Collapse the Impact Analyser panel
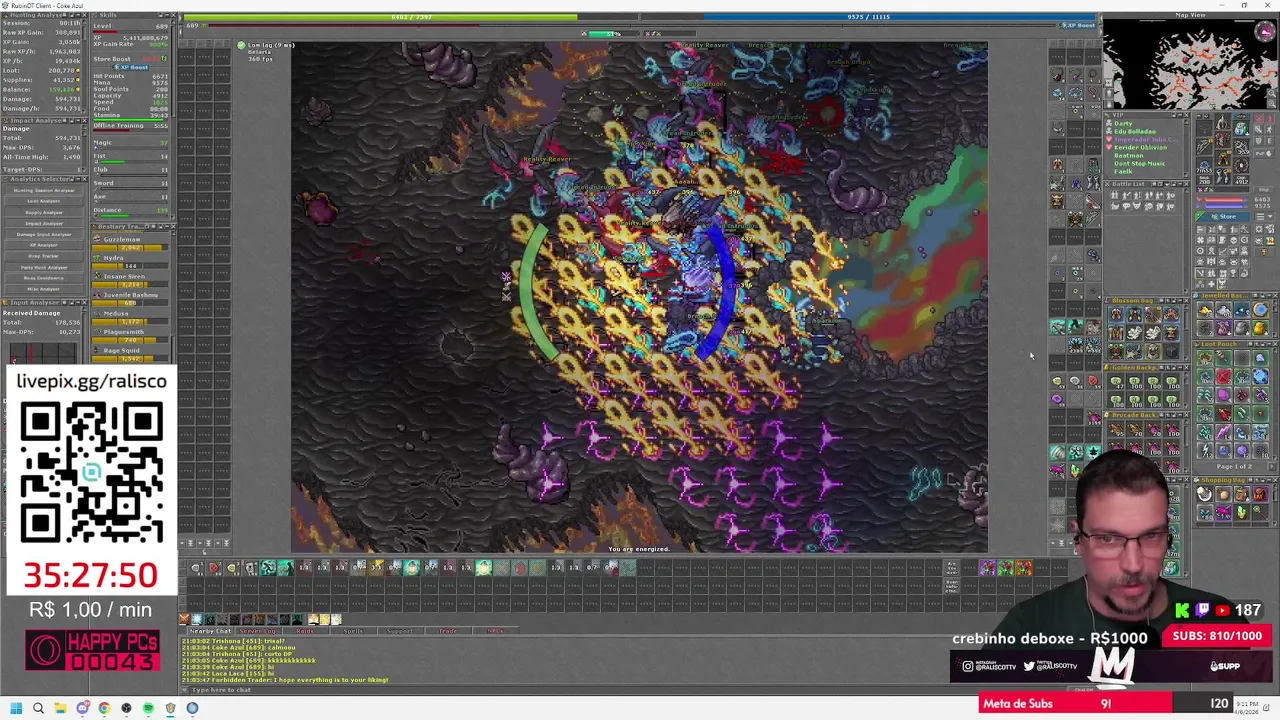This screenshot has height=720, width=1280. tap(76, 120)
